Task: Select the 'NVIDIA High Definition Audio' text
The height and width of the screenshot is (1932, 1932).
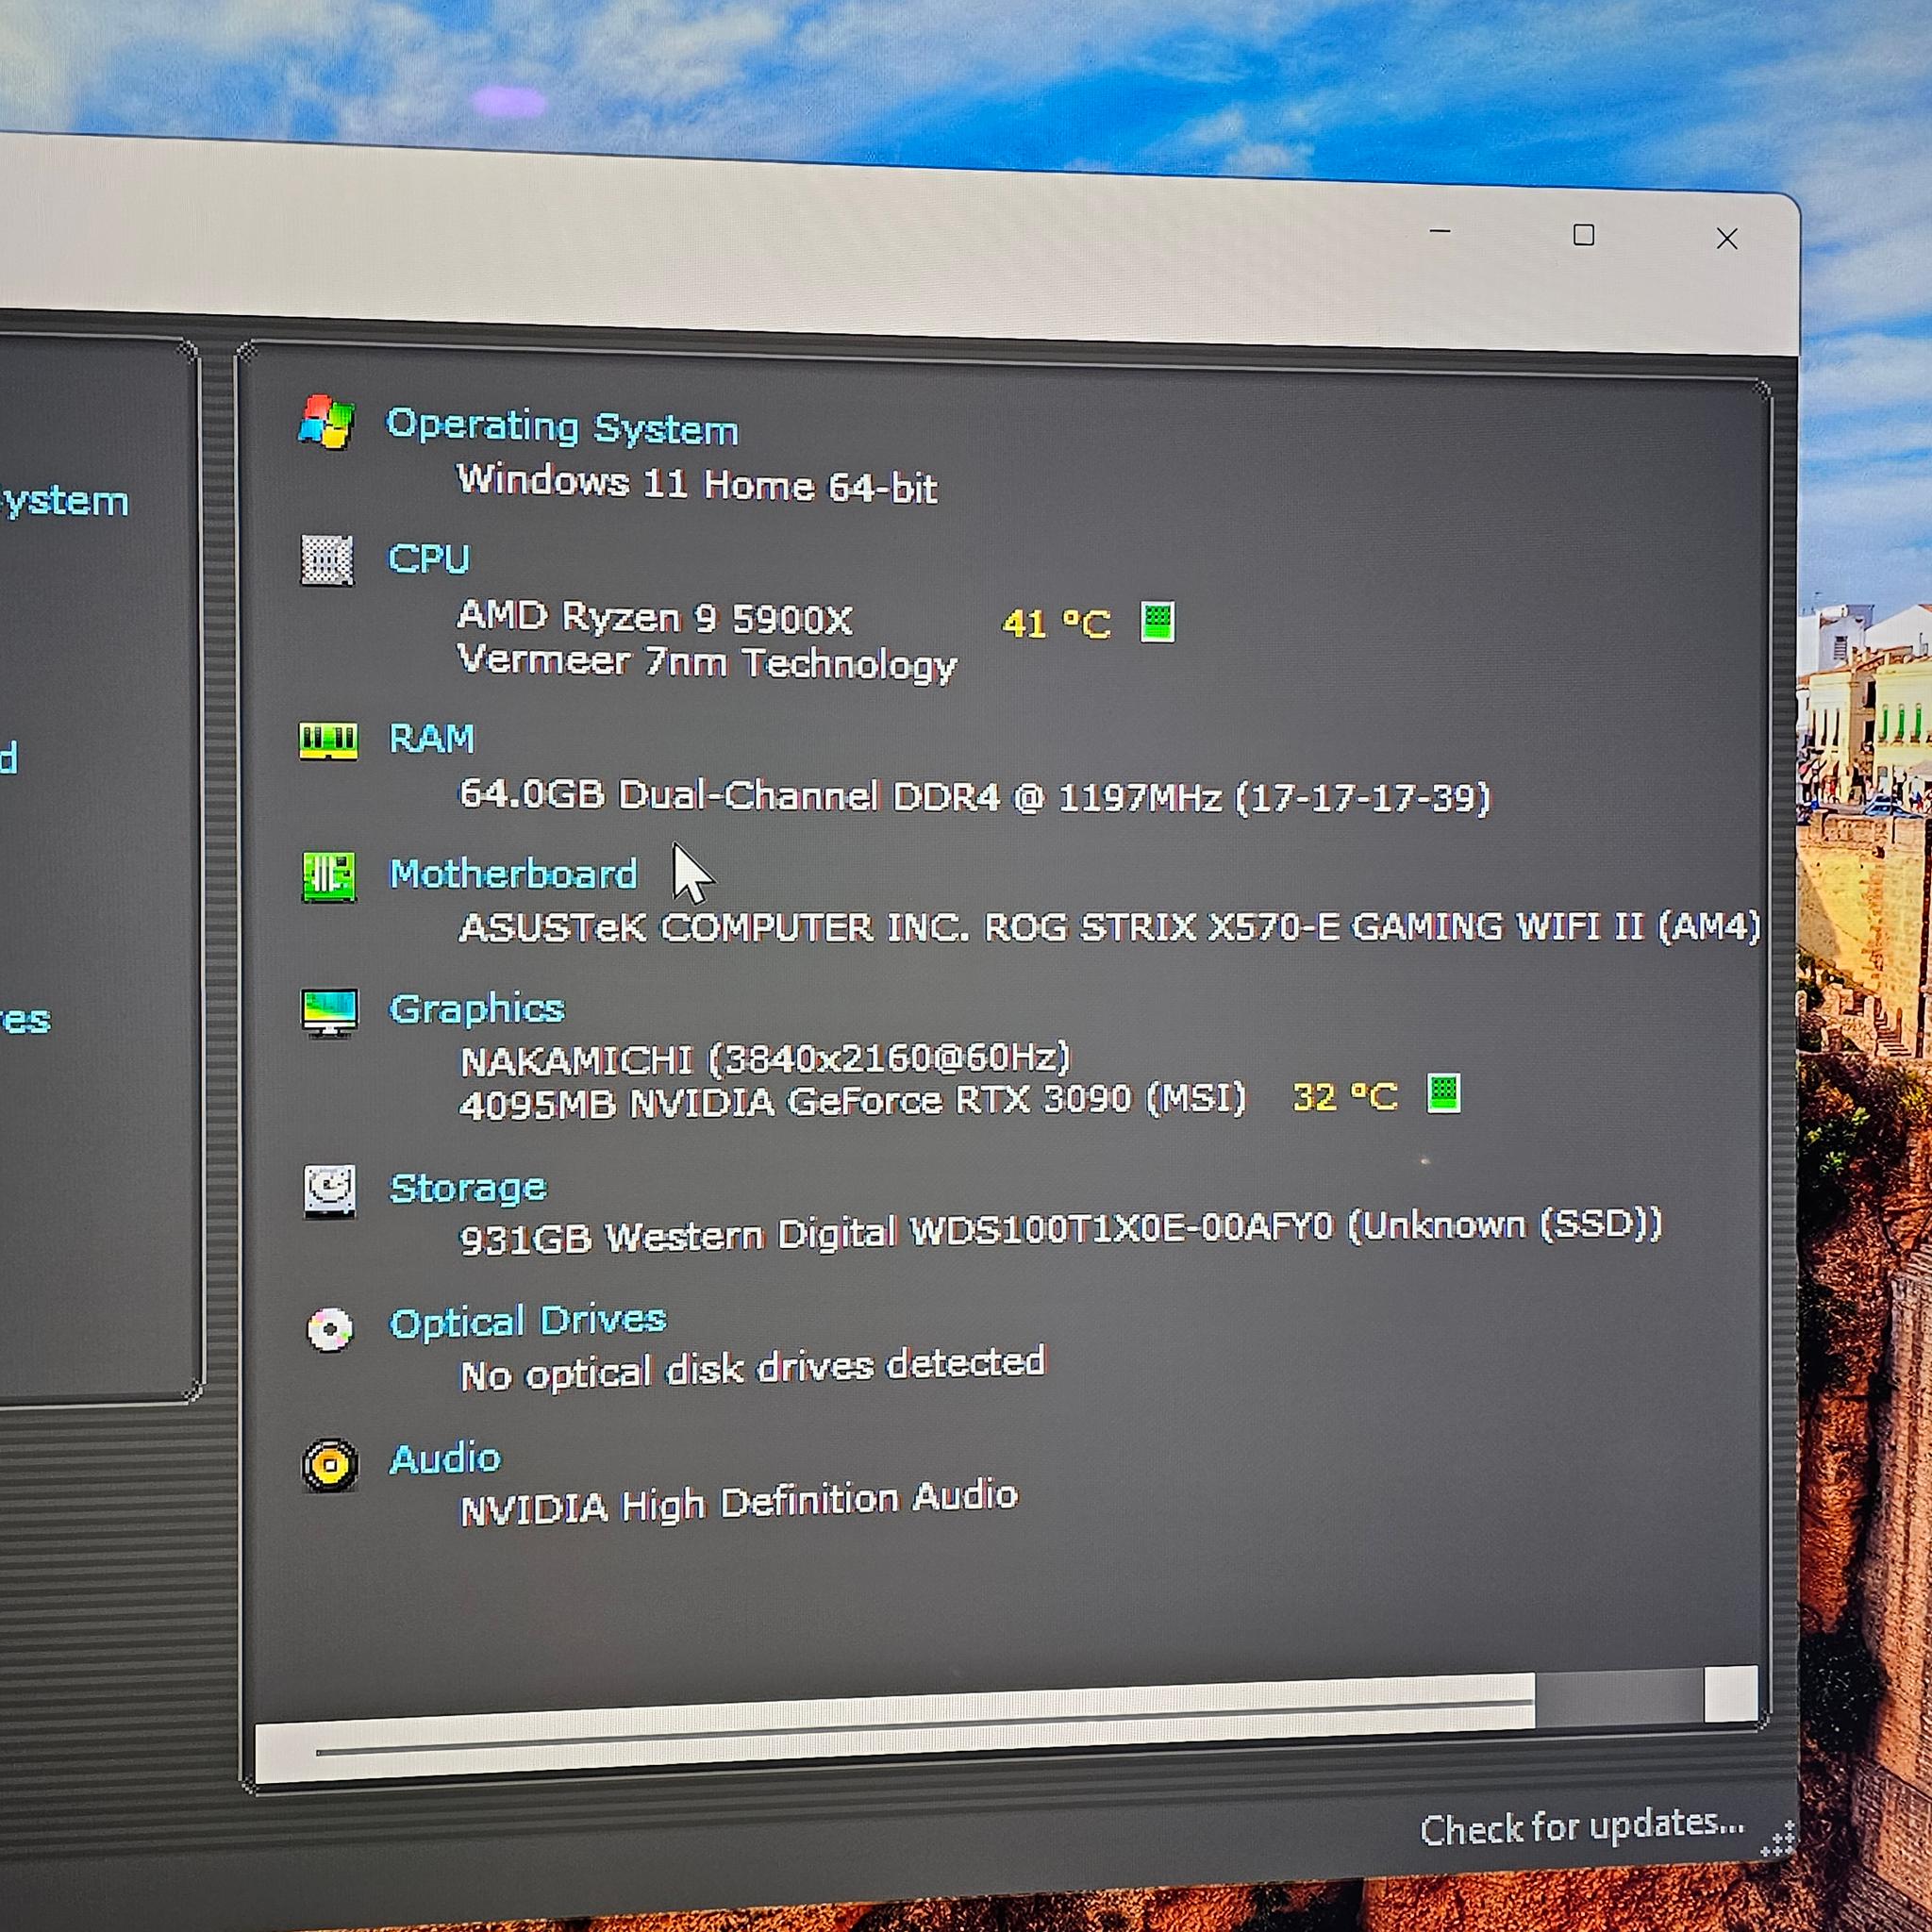Action: (739, 1503)
